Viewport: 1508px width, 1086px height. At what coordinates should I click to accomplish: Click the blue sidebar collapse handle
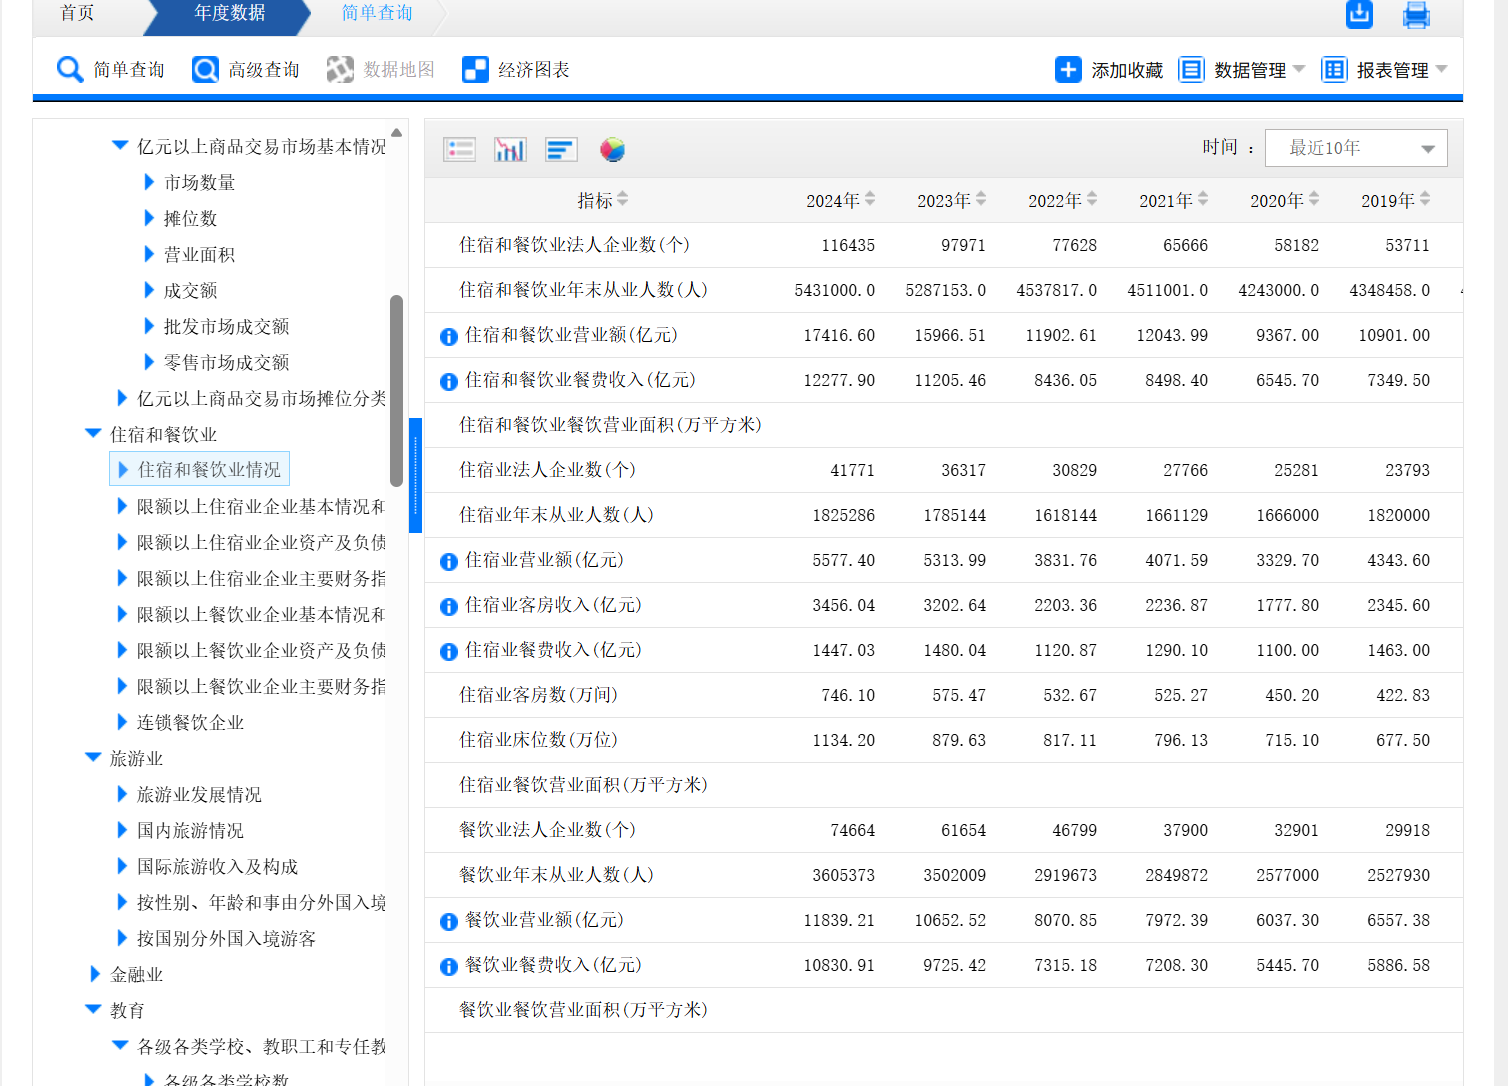click(415, 476)
